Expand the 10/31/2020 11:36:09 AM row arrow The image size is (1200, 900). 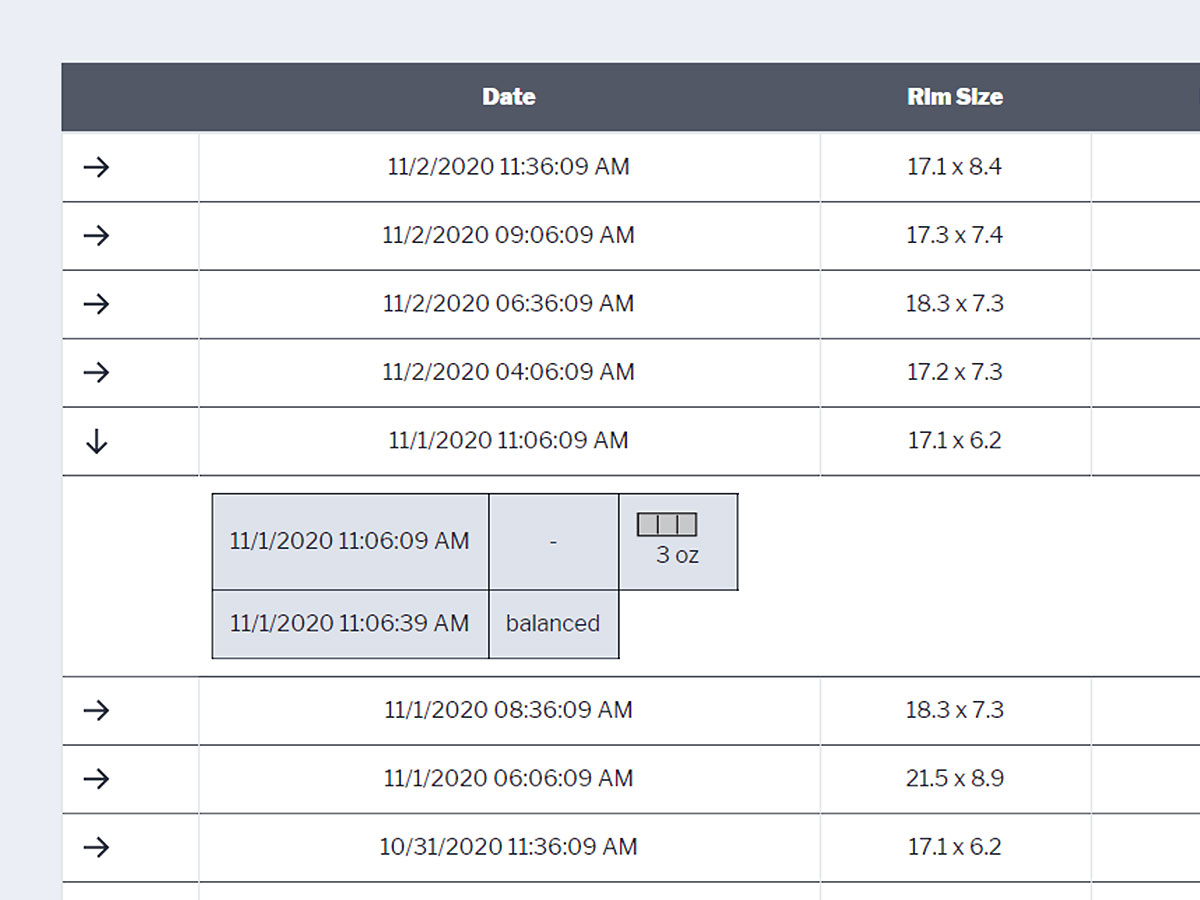(96, 848)
